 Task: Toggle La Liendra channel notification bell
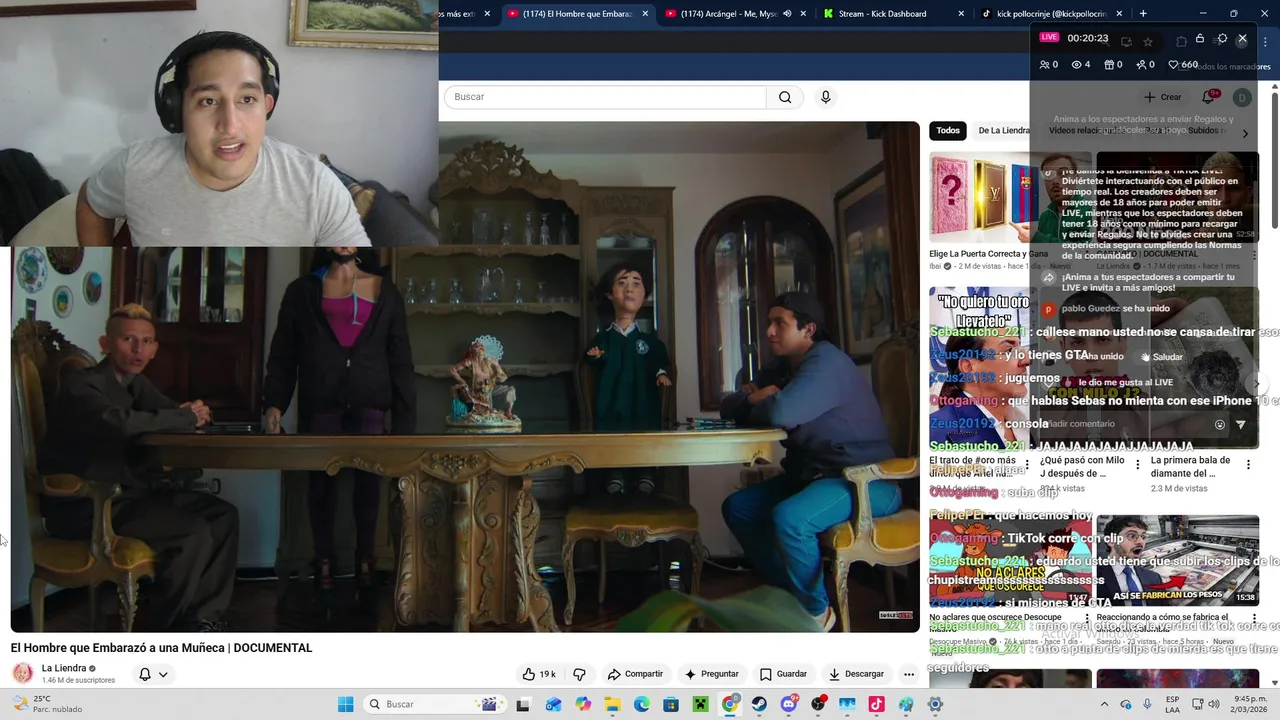[145, 674]
